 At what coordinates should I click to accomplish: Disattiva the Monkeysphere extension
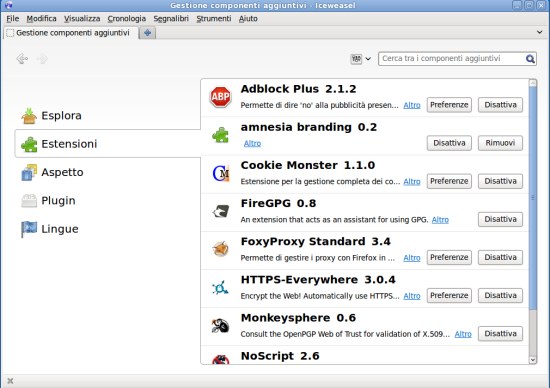[x=500, y=334]
